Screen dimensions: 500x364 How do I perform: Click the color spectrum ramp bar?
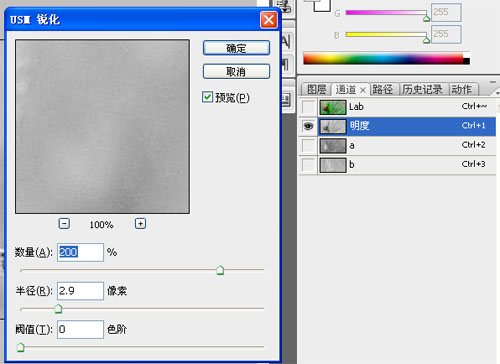tap(386, 58)
